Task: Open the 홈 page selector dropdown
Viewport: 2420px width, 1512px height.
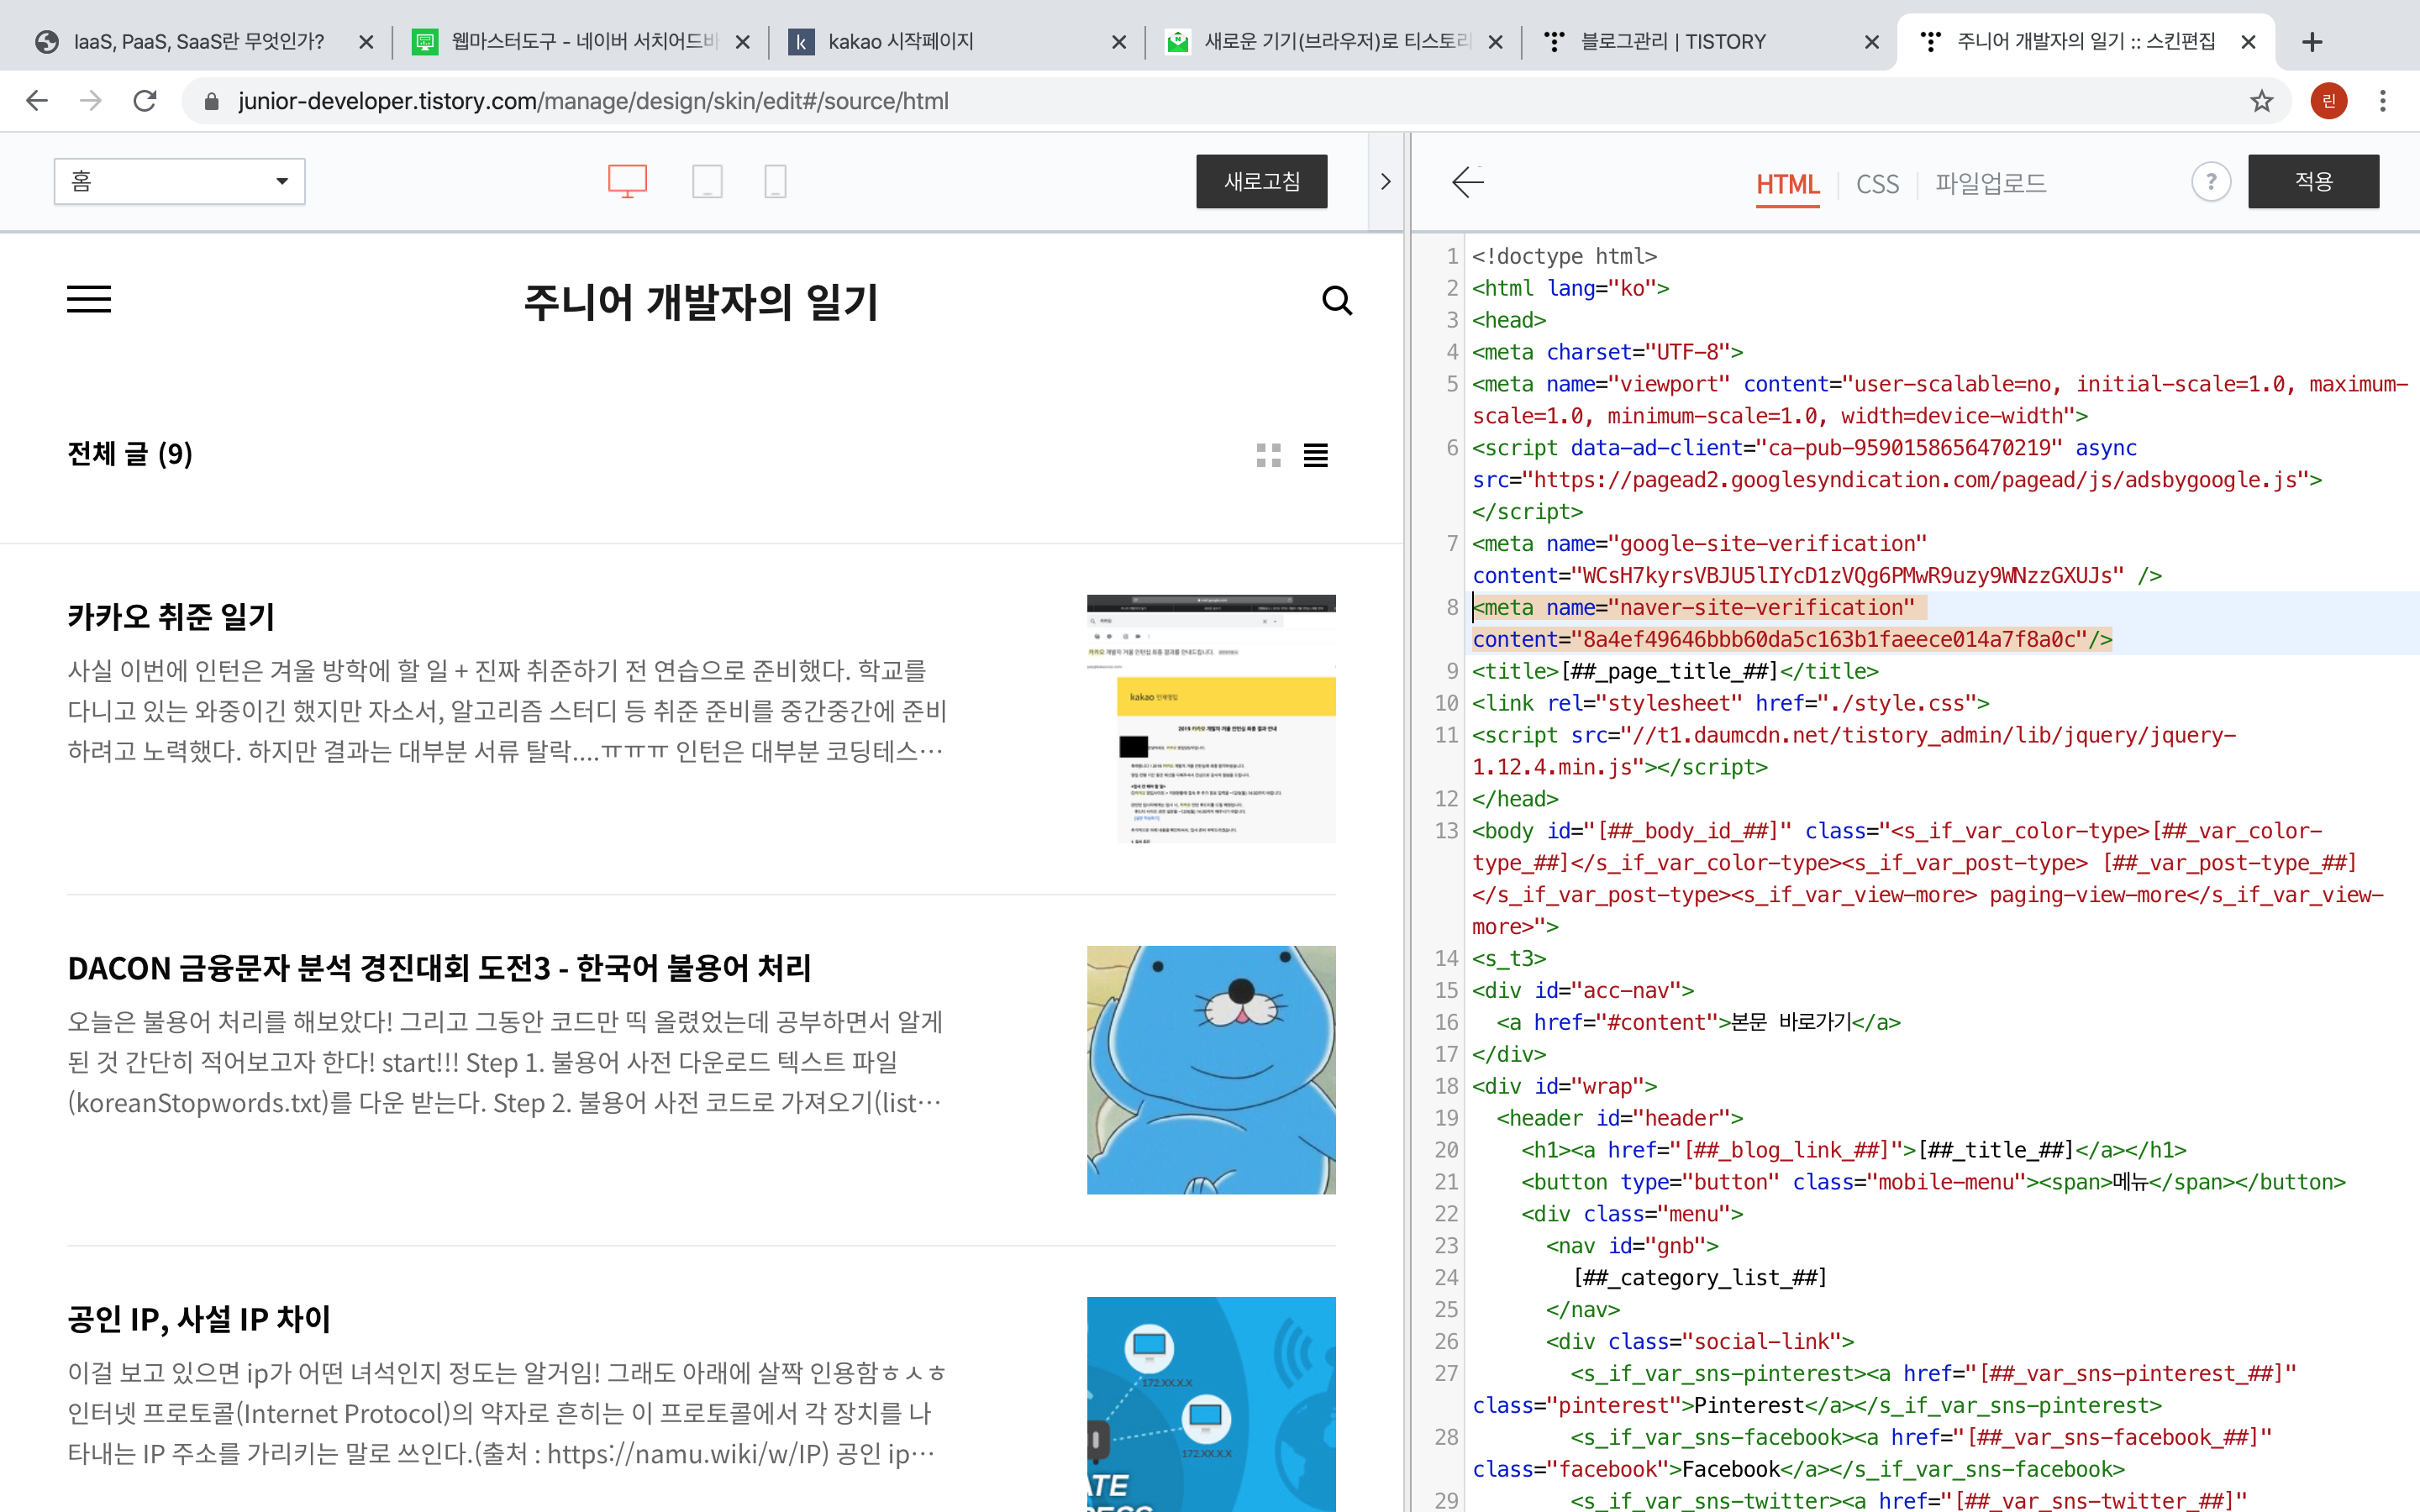Action: pos(180,181)
